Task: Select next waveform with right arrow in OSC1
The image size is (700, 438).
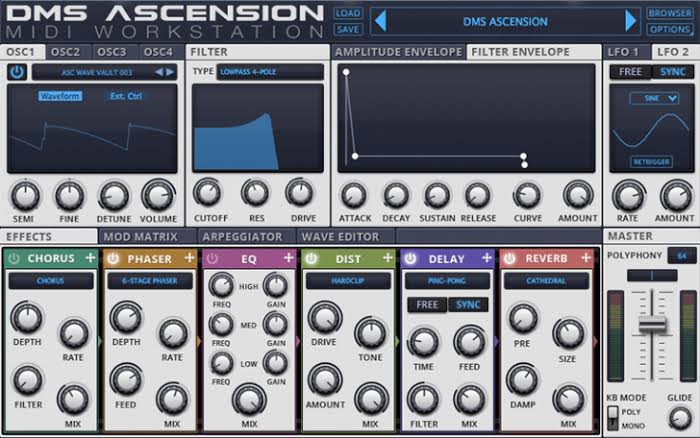Action: (170, 72)
